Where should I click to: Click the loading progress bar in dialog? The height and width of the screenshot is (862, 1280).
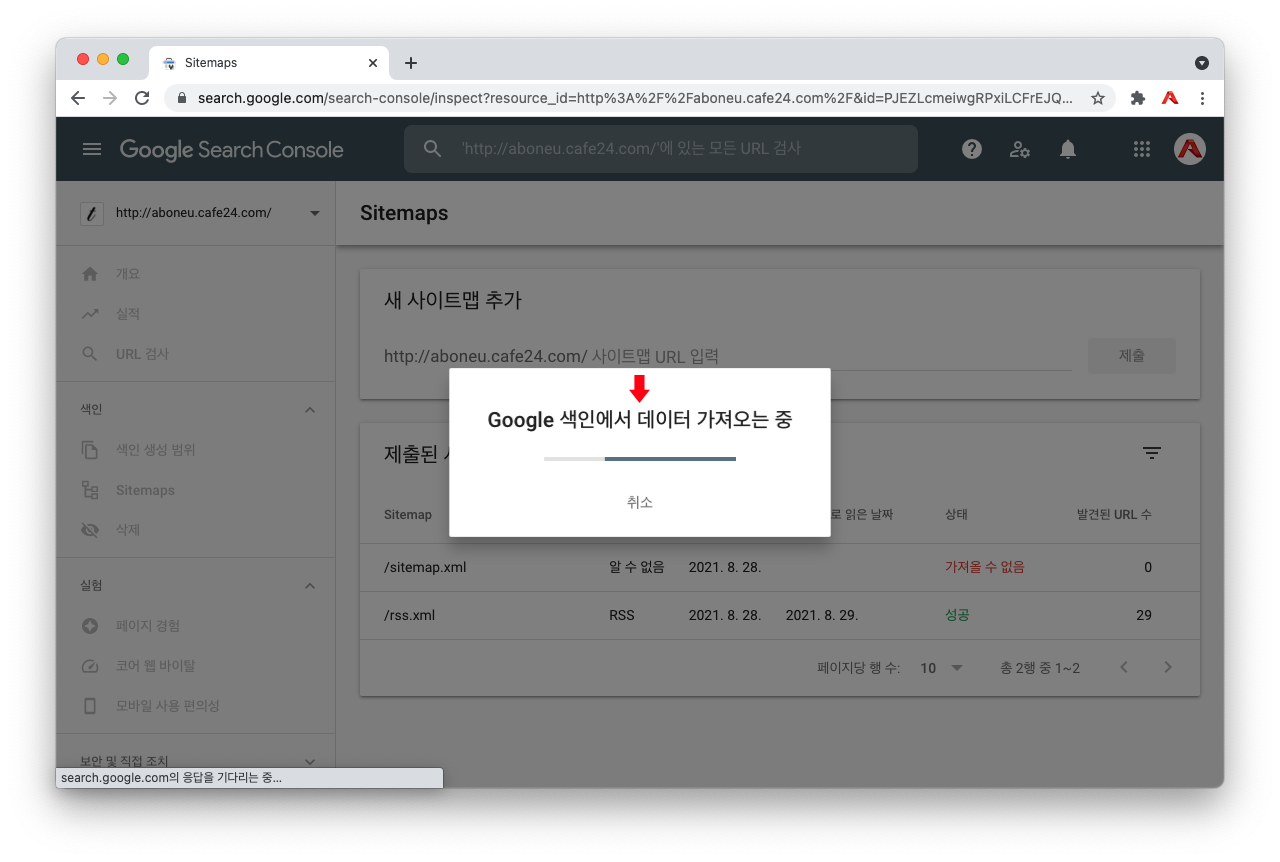640,459
